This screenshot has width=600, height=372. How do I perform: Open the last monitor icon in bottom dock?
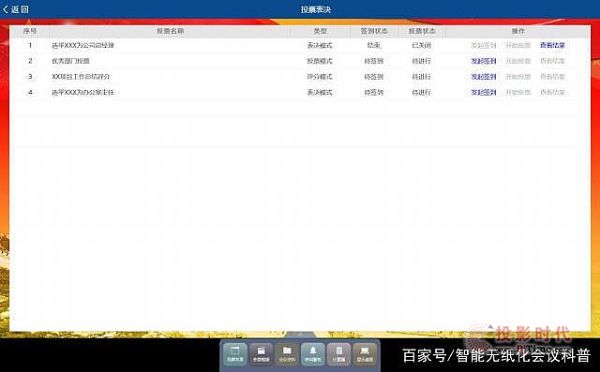tap(365, 354)
